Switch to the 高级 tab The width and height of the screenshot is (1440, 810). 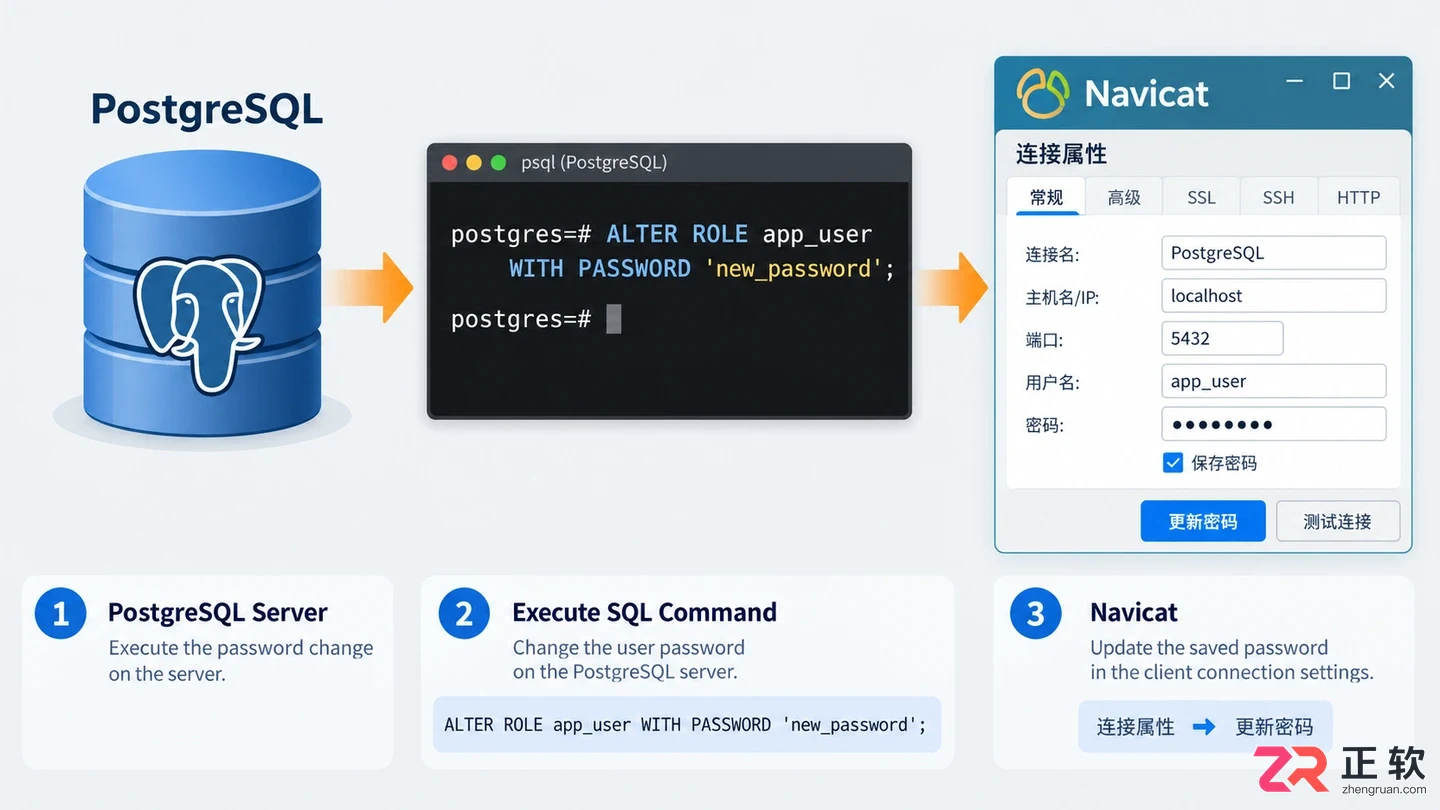1124,197
